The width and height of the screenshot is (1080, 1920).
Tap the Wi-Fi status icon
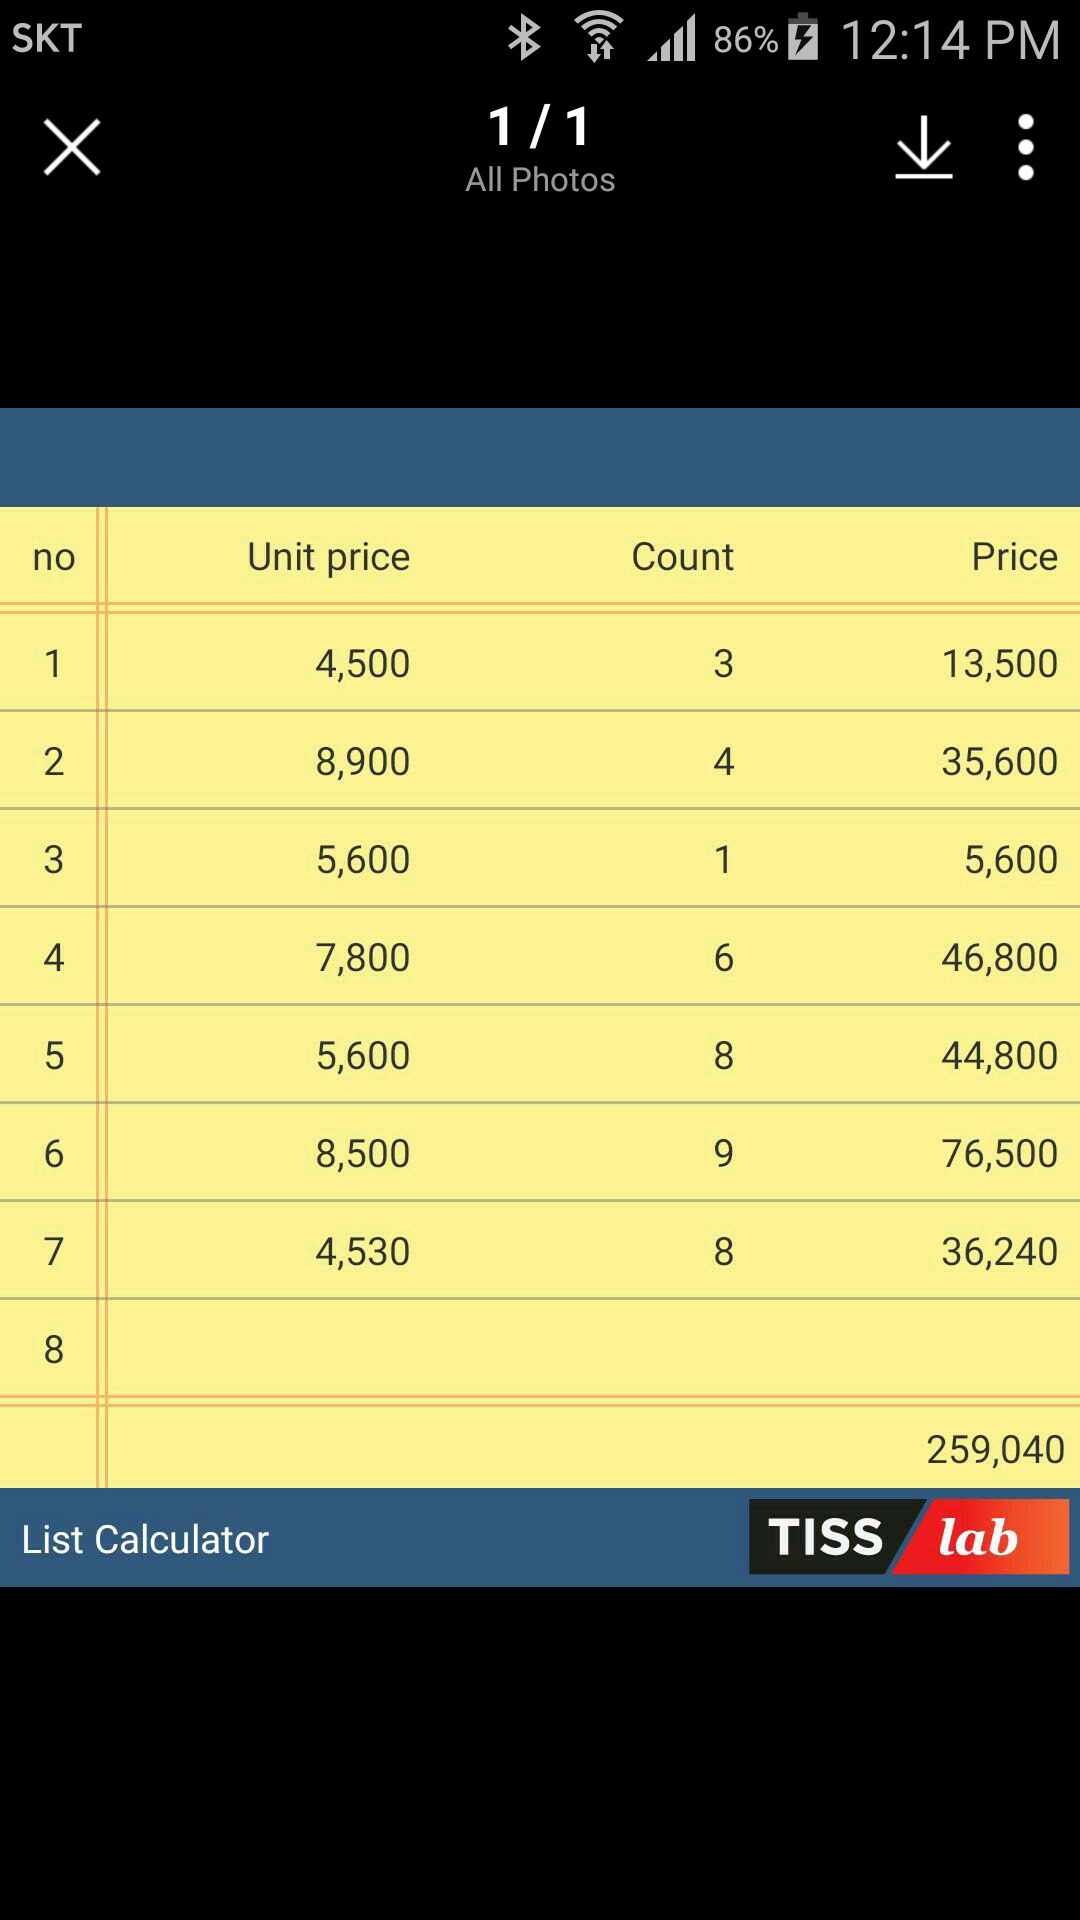(599, 38)
